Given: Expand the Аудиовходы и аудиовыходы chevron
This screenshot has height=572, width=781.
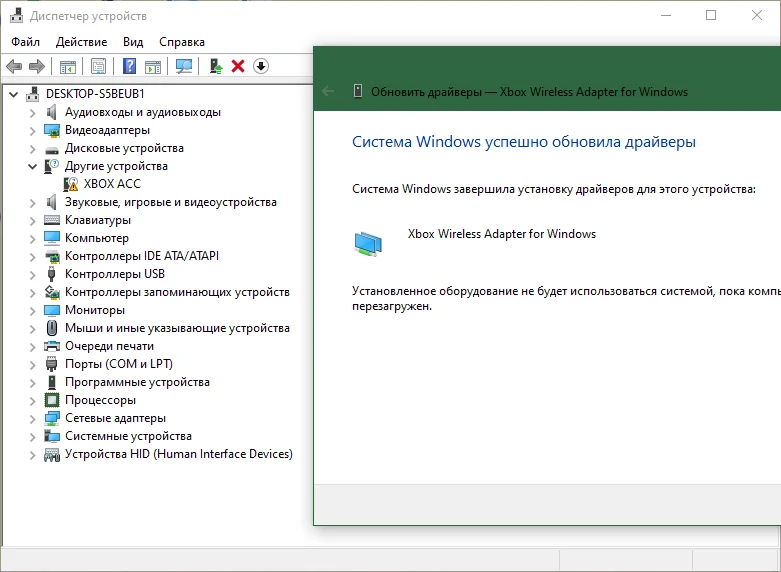Looking at the screenshot, I should click(x=32, y=113).
